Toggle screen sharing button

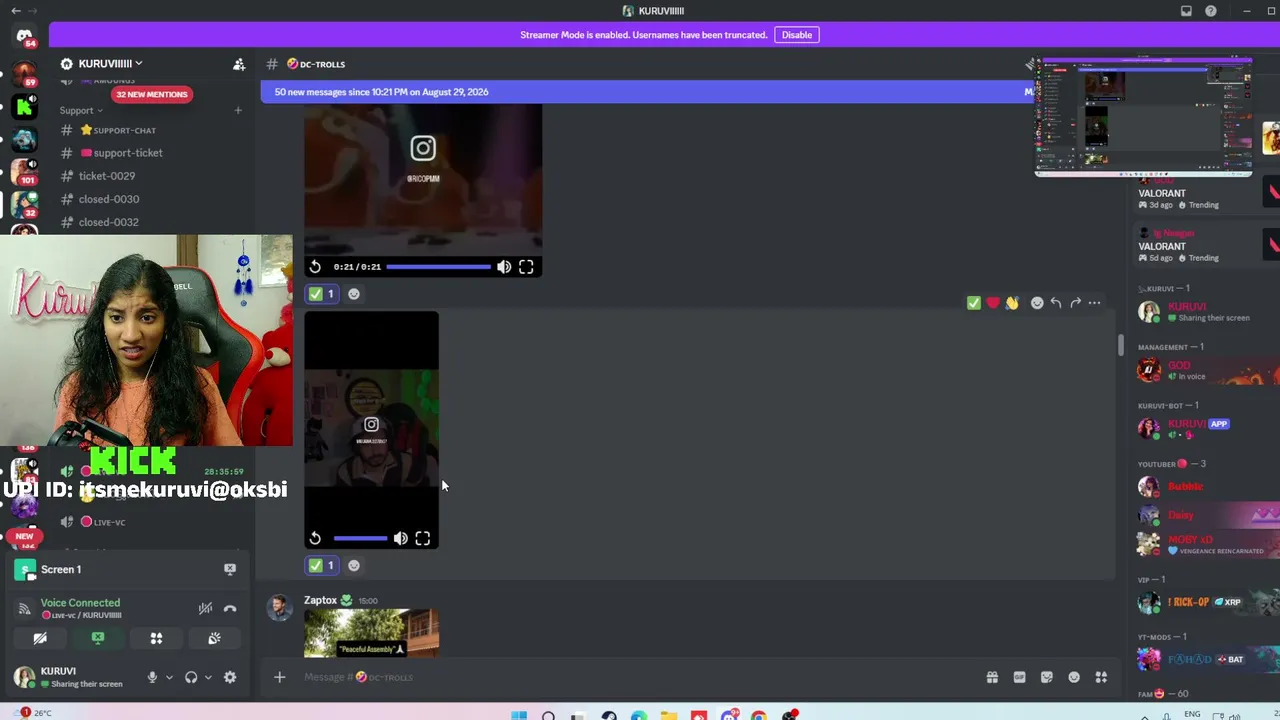(98, 638)
